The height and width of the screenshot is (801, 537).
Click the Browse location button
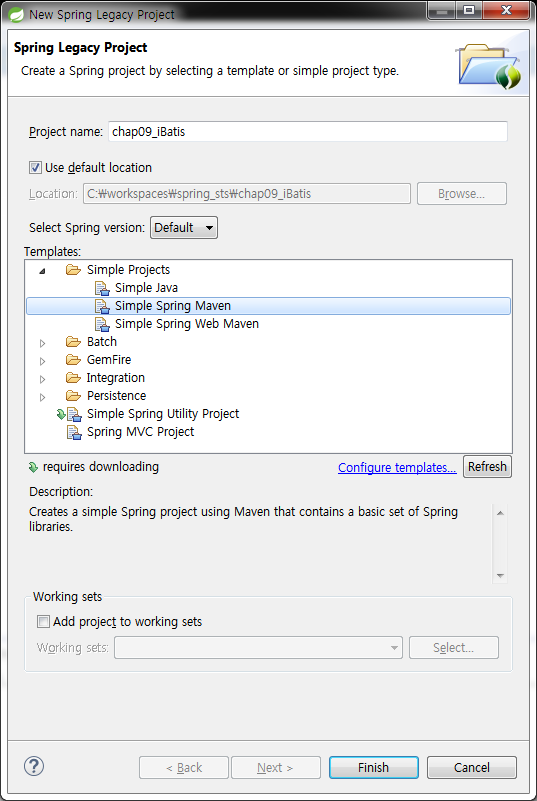461,194
